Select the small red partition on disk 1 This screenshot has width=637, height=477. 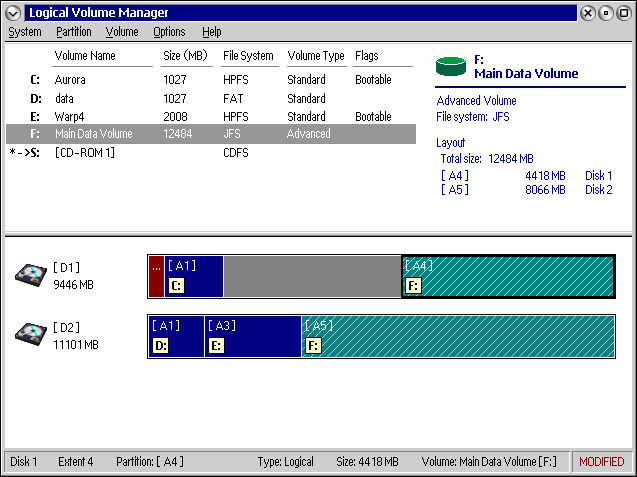coord(156,276)
